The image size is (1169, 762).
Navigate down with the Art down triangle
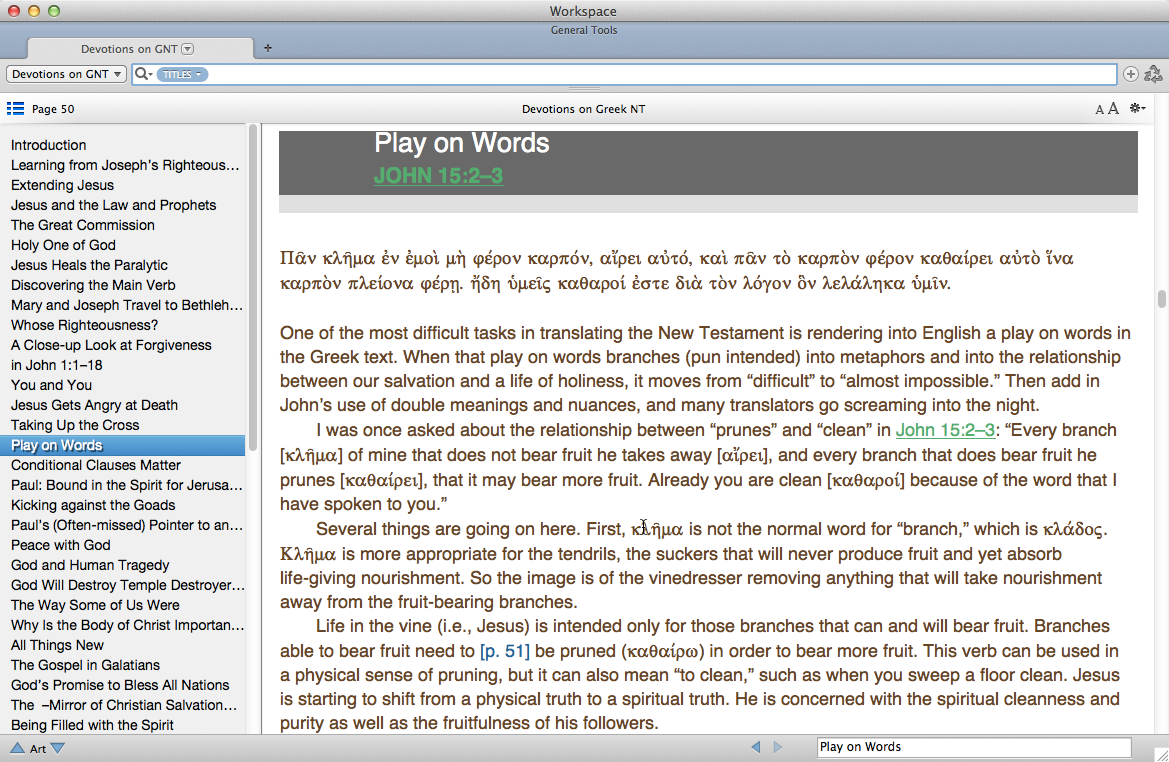[57, 748]
